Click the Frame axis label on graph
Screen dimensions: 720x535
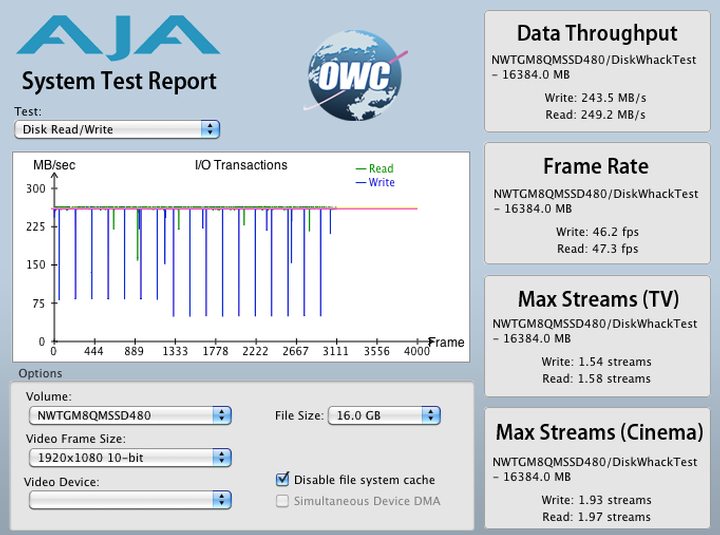point(446,342)
